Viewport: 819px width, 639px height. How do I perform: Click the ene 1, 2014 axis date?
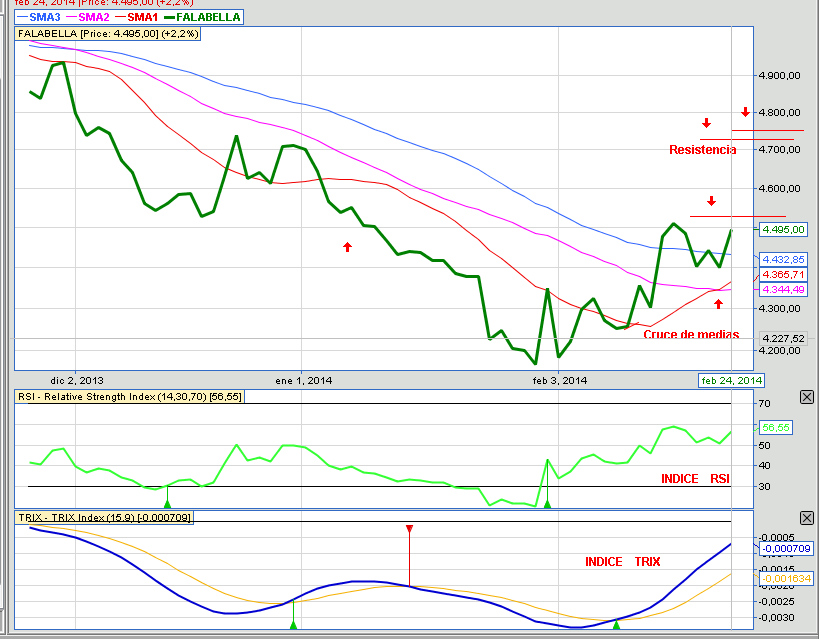coord(303,381)
